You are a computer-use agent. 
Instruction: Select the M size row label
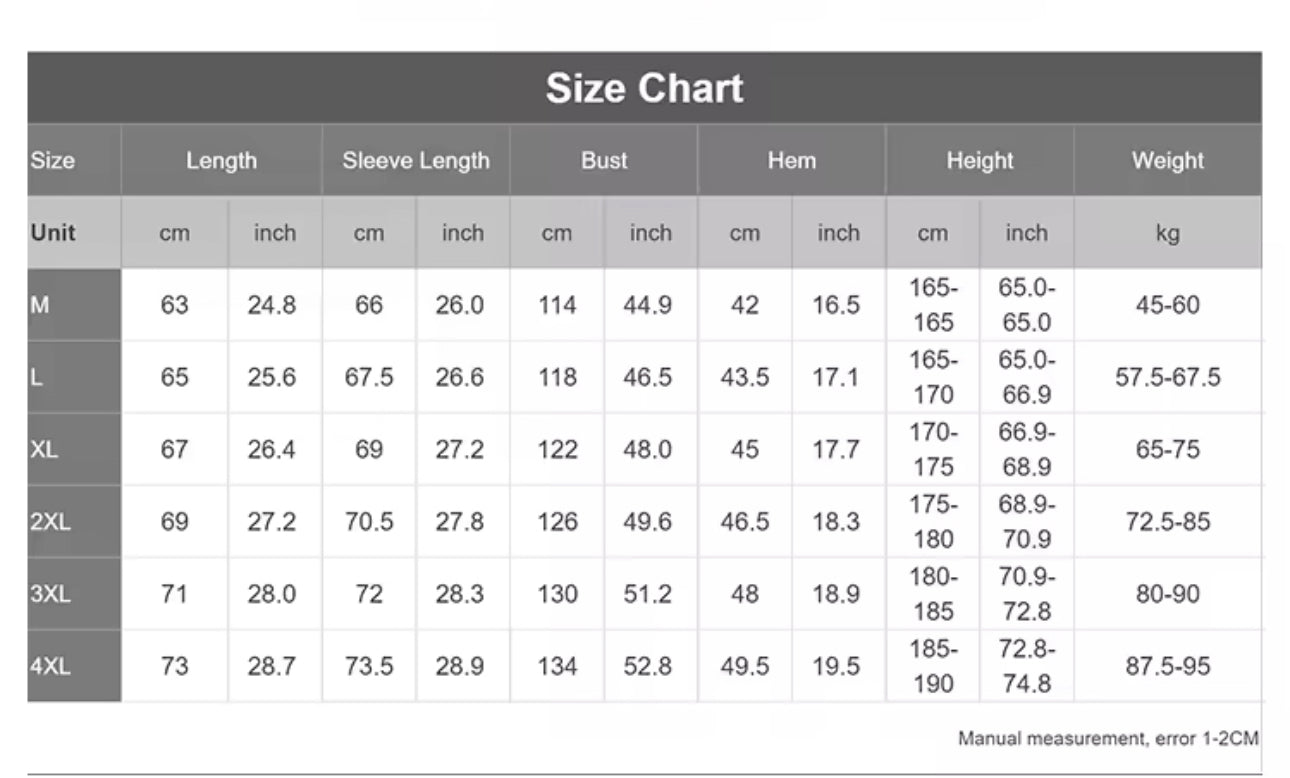coord(40,305)
